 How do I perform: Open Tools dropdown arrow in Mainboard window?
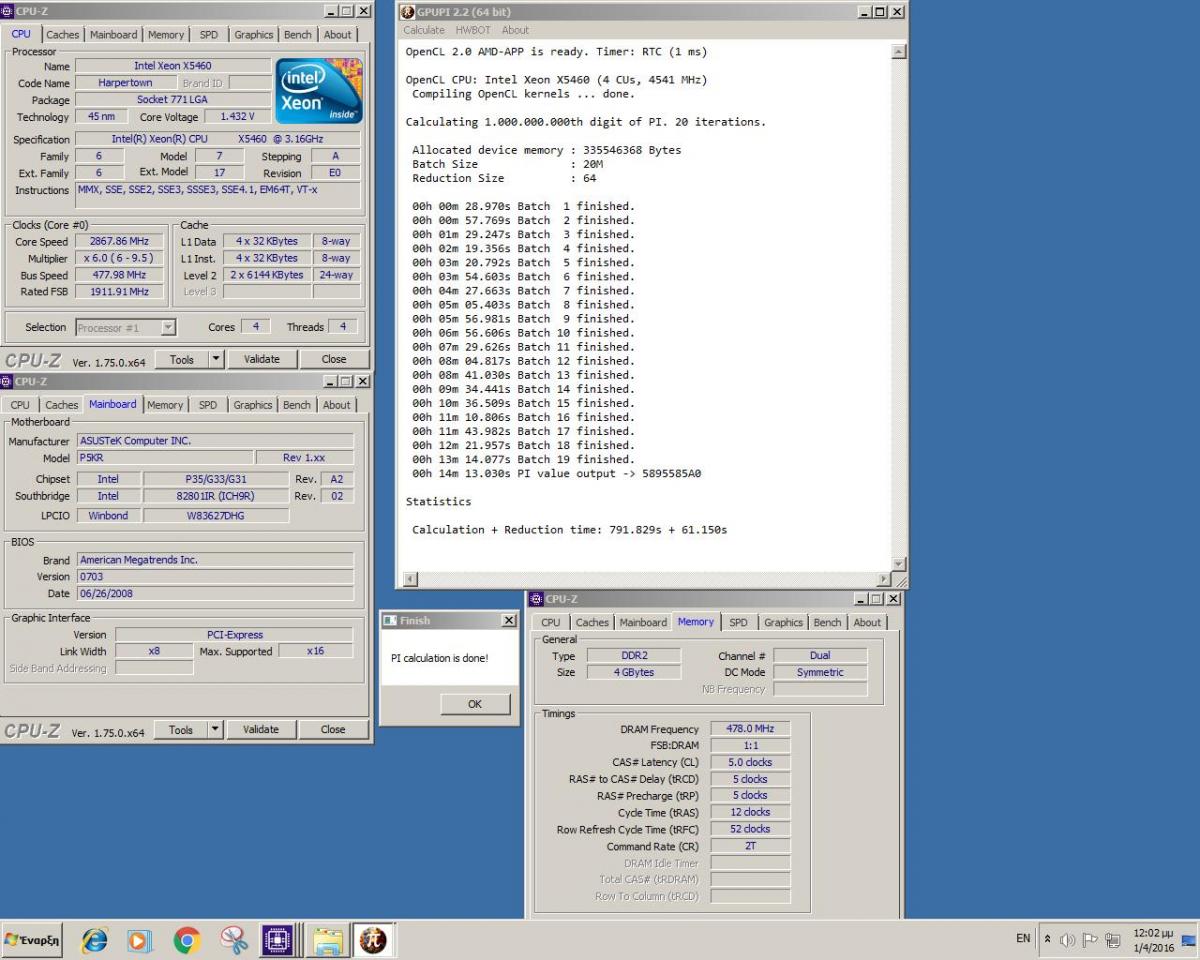[215, 729]
